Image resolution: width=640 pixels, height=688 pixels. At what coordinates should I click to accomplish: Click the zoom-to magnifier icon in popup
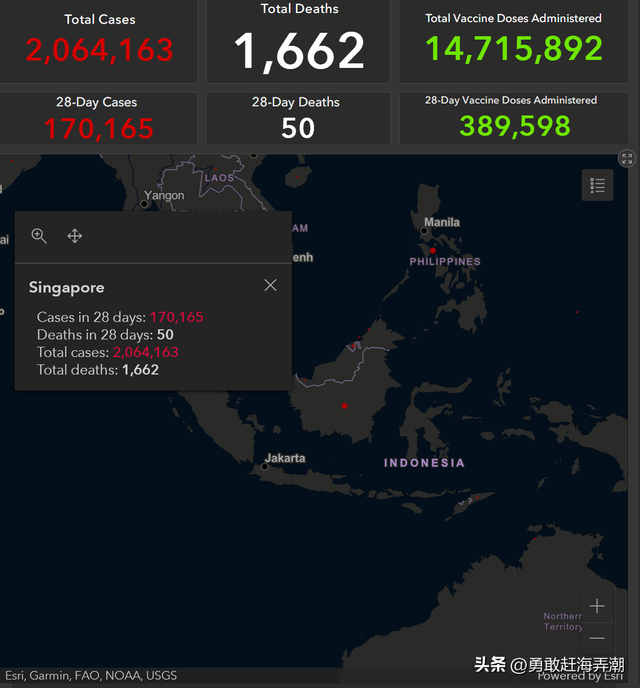pos(39,236)
